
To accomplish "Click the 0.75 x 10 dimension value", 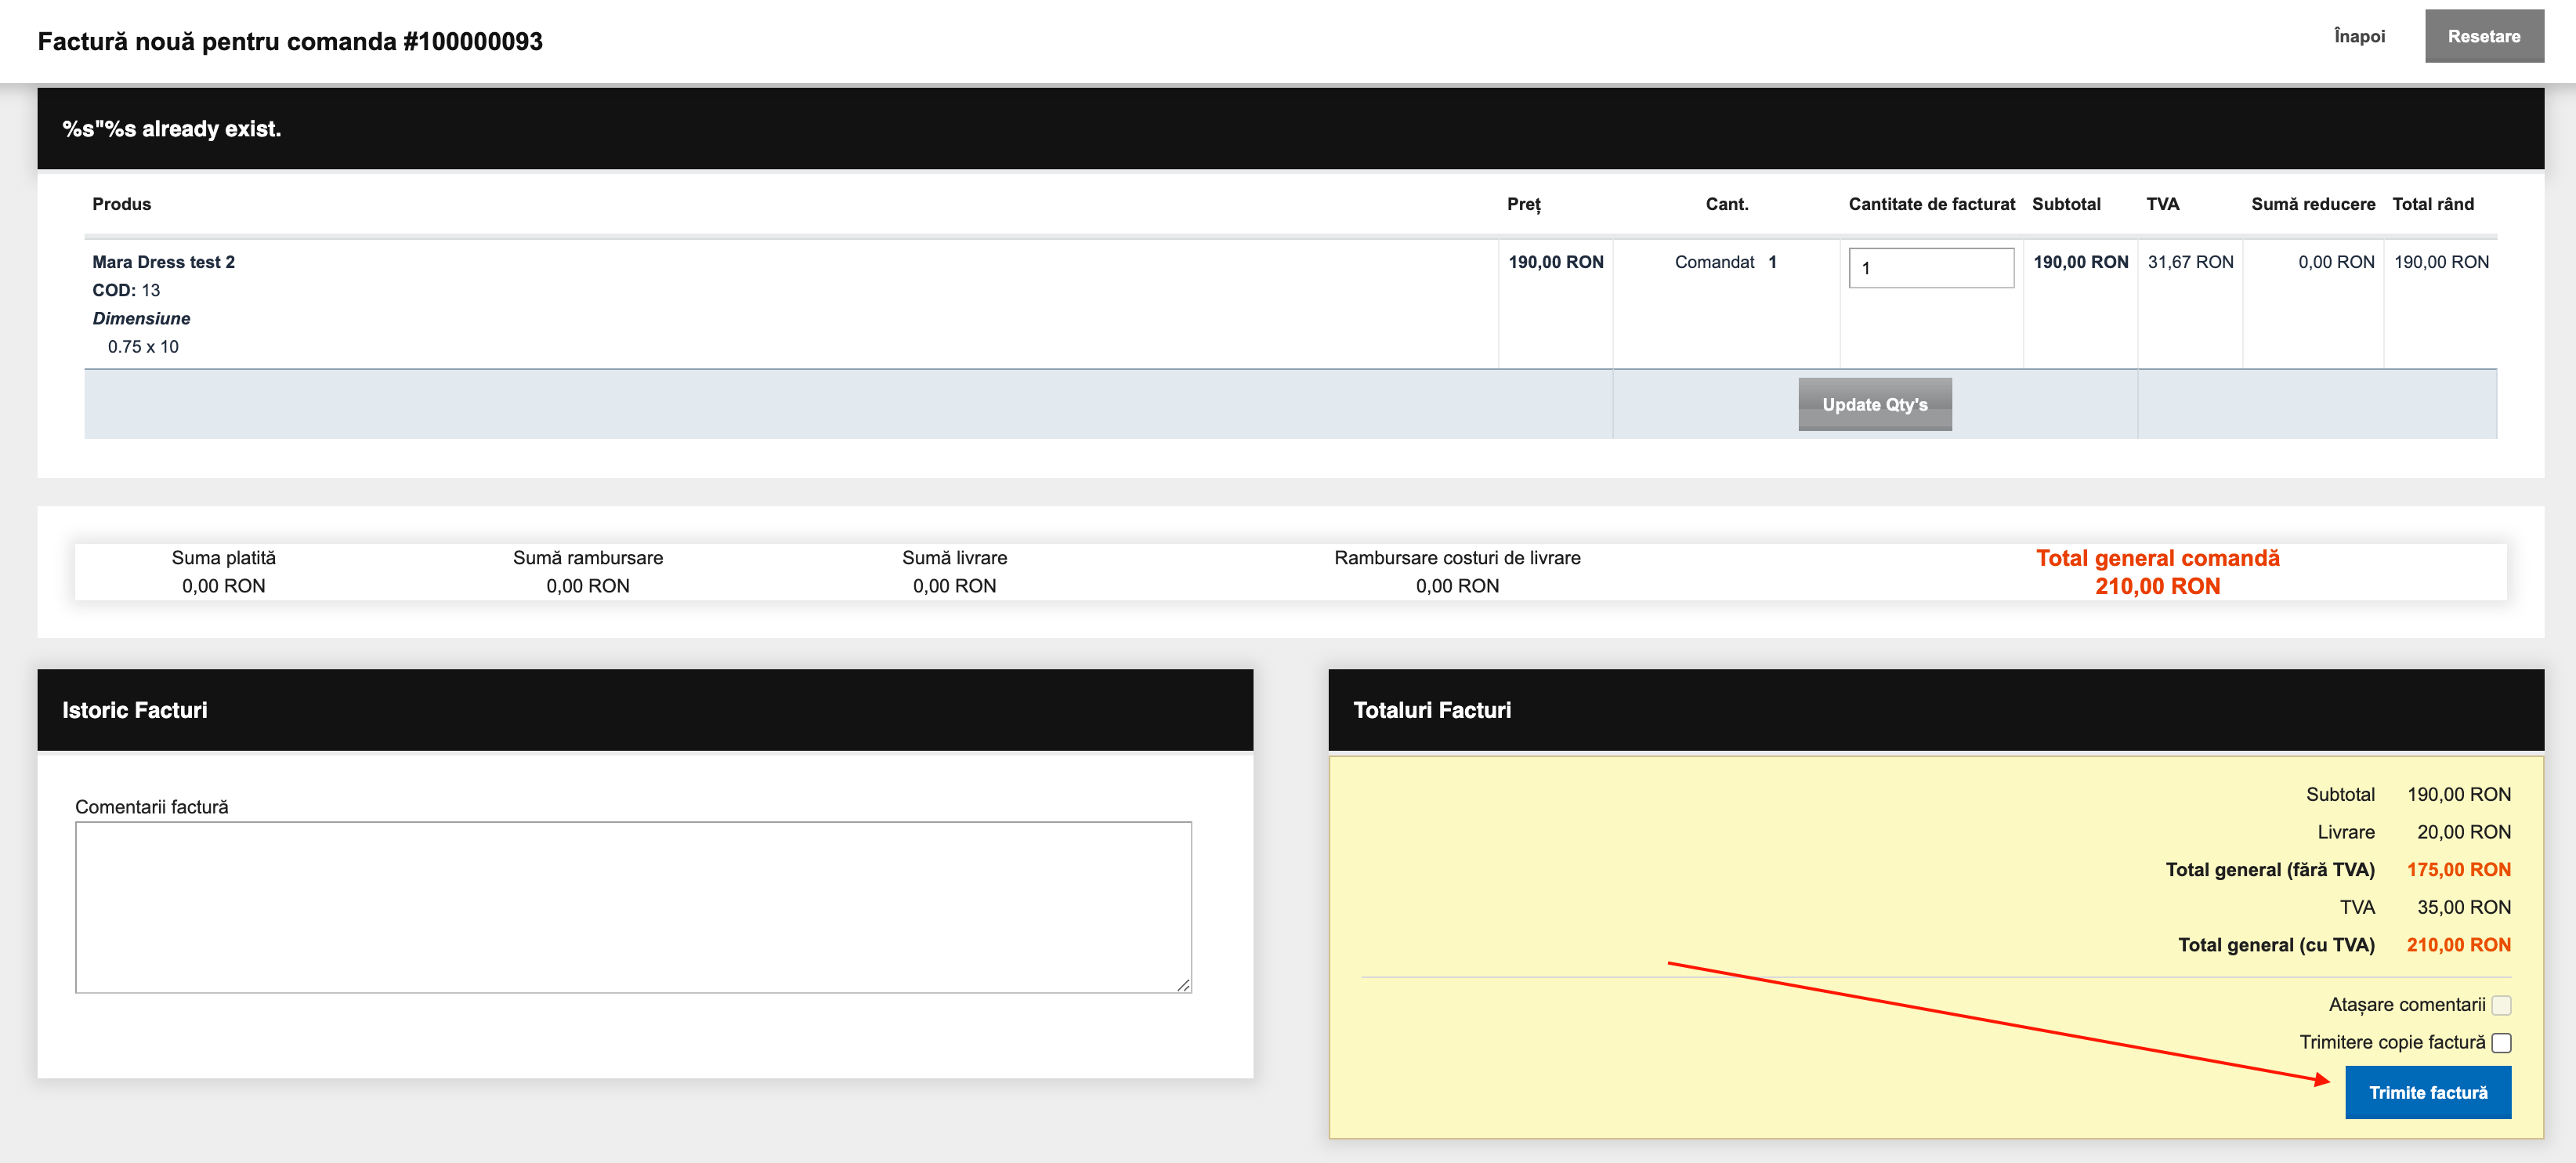I will [x=143, y=347].
